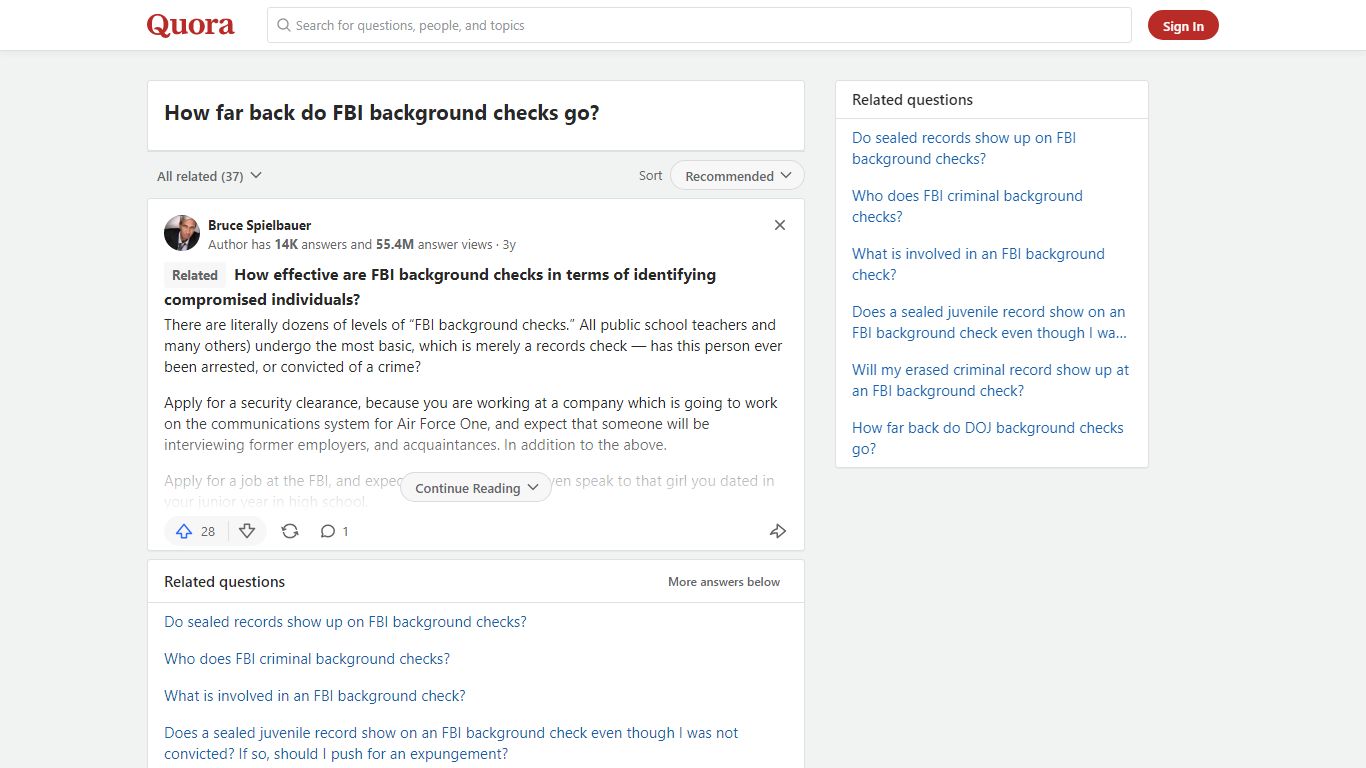Click the search magnifier icon
Image resolution: width=1366 pixels, height=768 pixels.
[284, 25]
